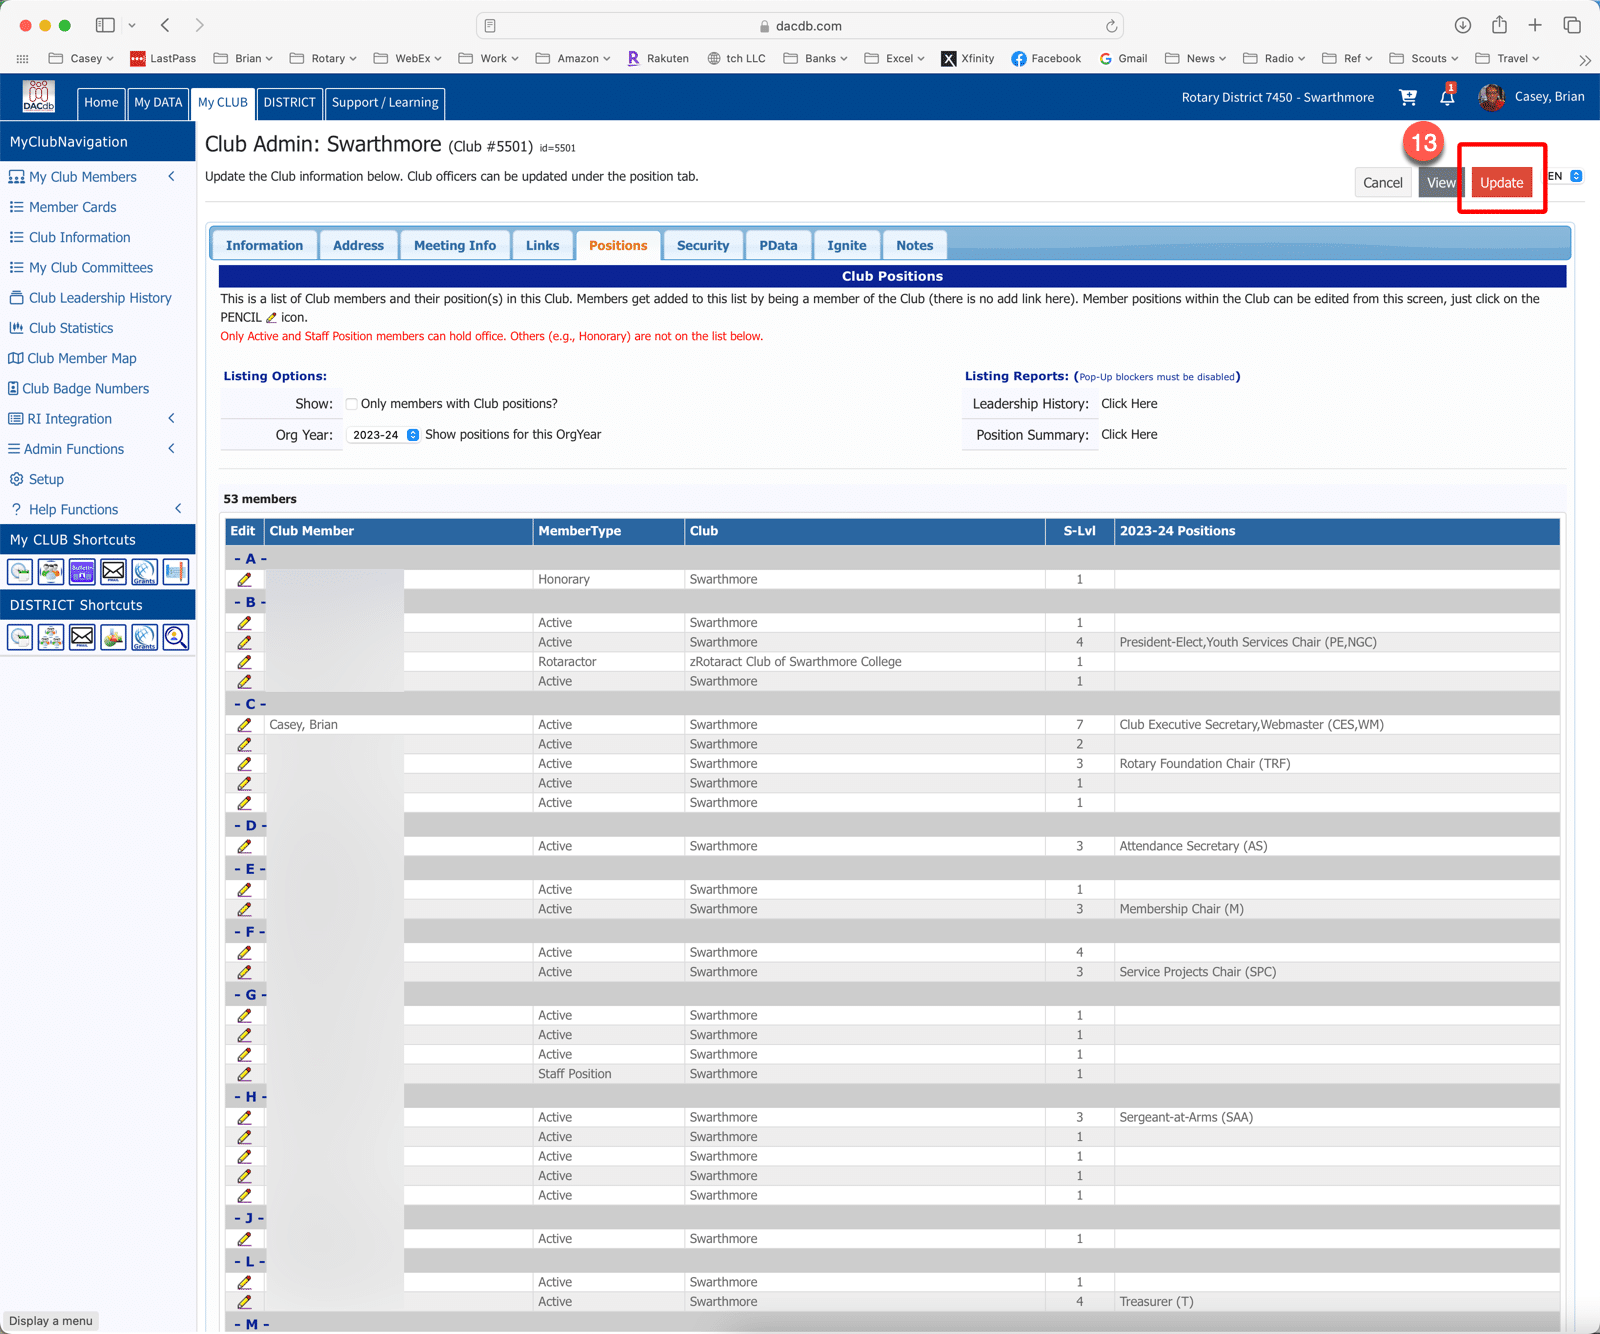This screenshot has width=1600, height=1334.
Task: Click the pencil for the Staff Position row
Action: coord(244,1074)
